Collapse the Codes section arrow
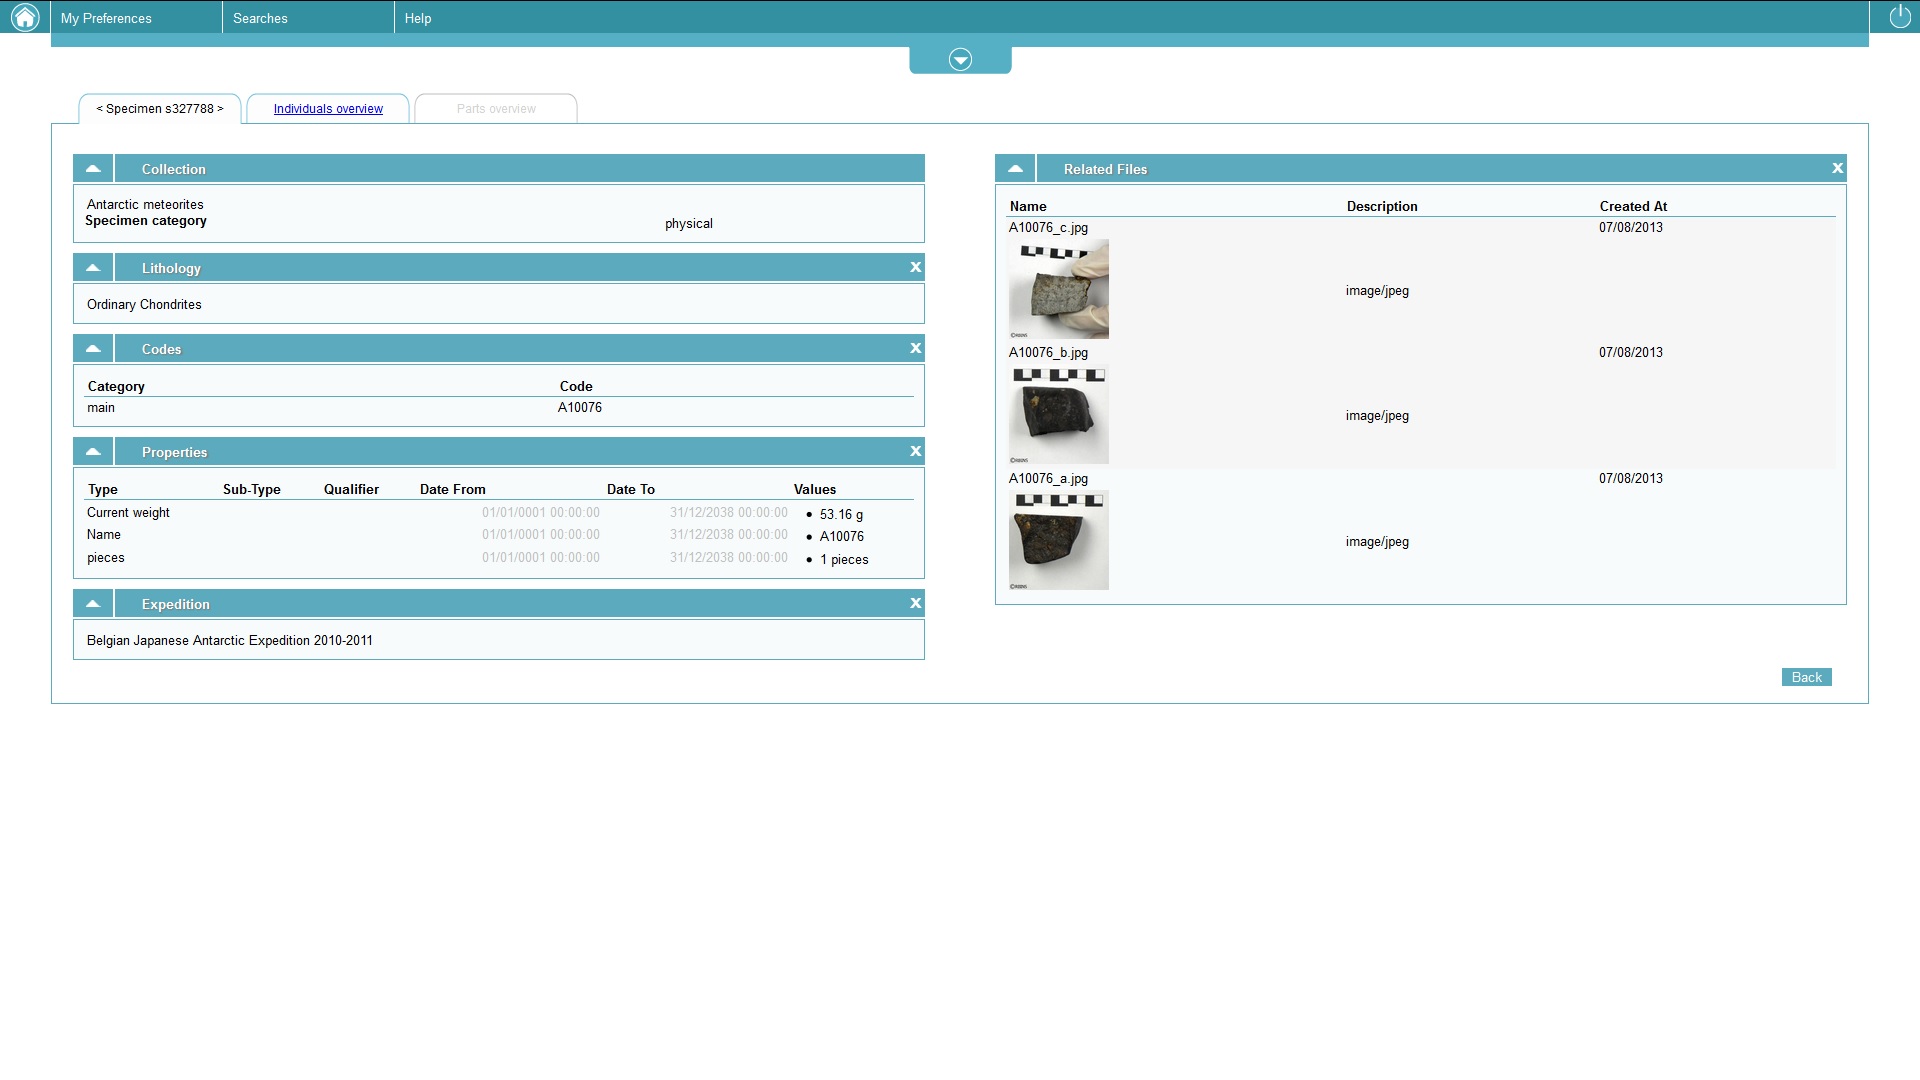 pyautogui.click(x=93, y=348)
